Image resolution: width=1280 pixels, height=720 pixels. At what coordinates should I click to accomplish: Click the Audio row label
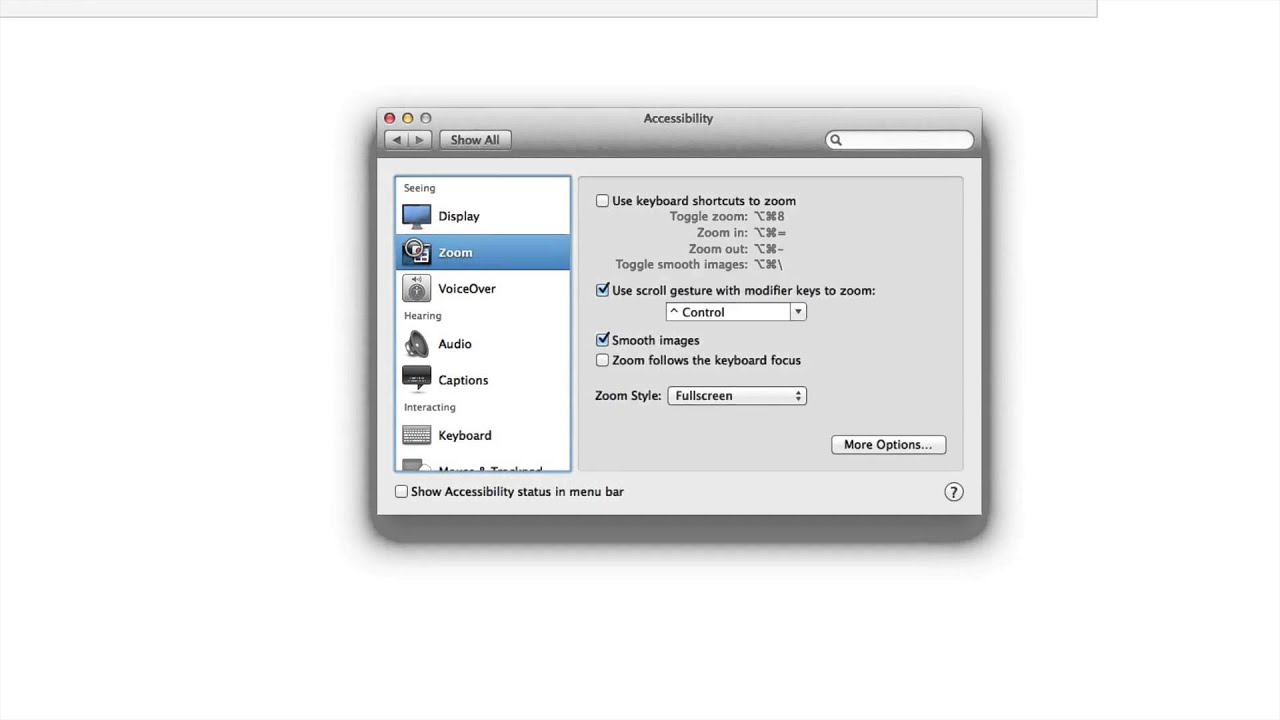[x=455, y=344]
